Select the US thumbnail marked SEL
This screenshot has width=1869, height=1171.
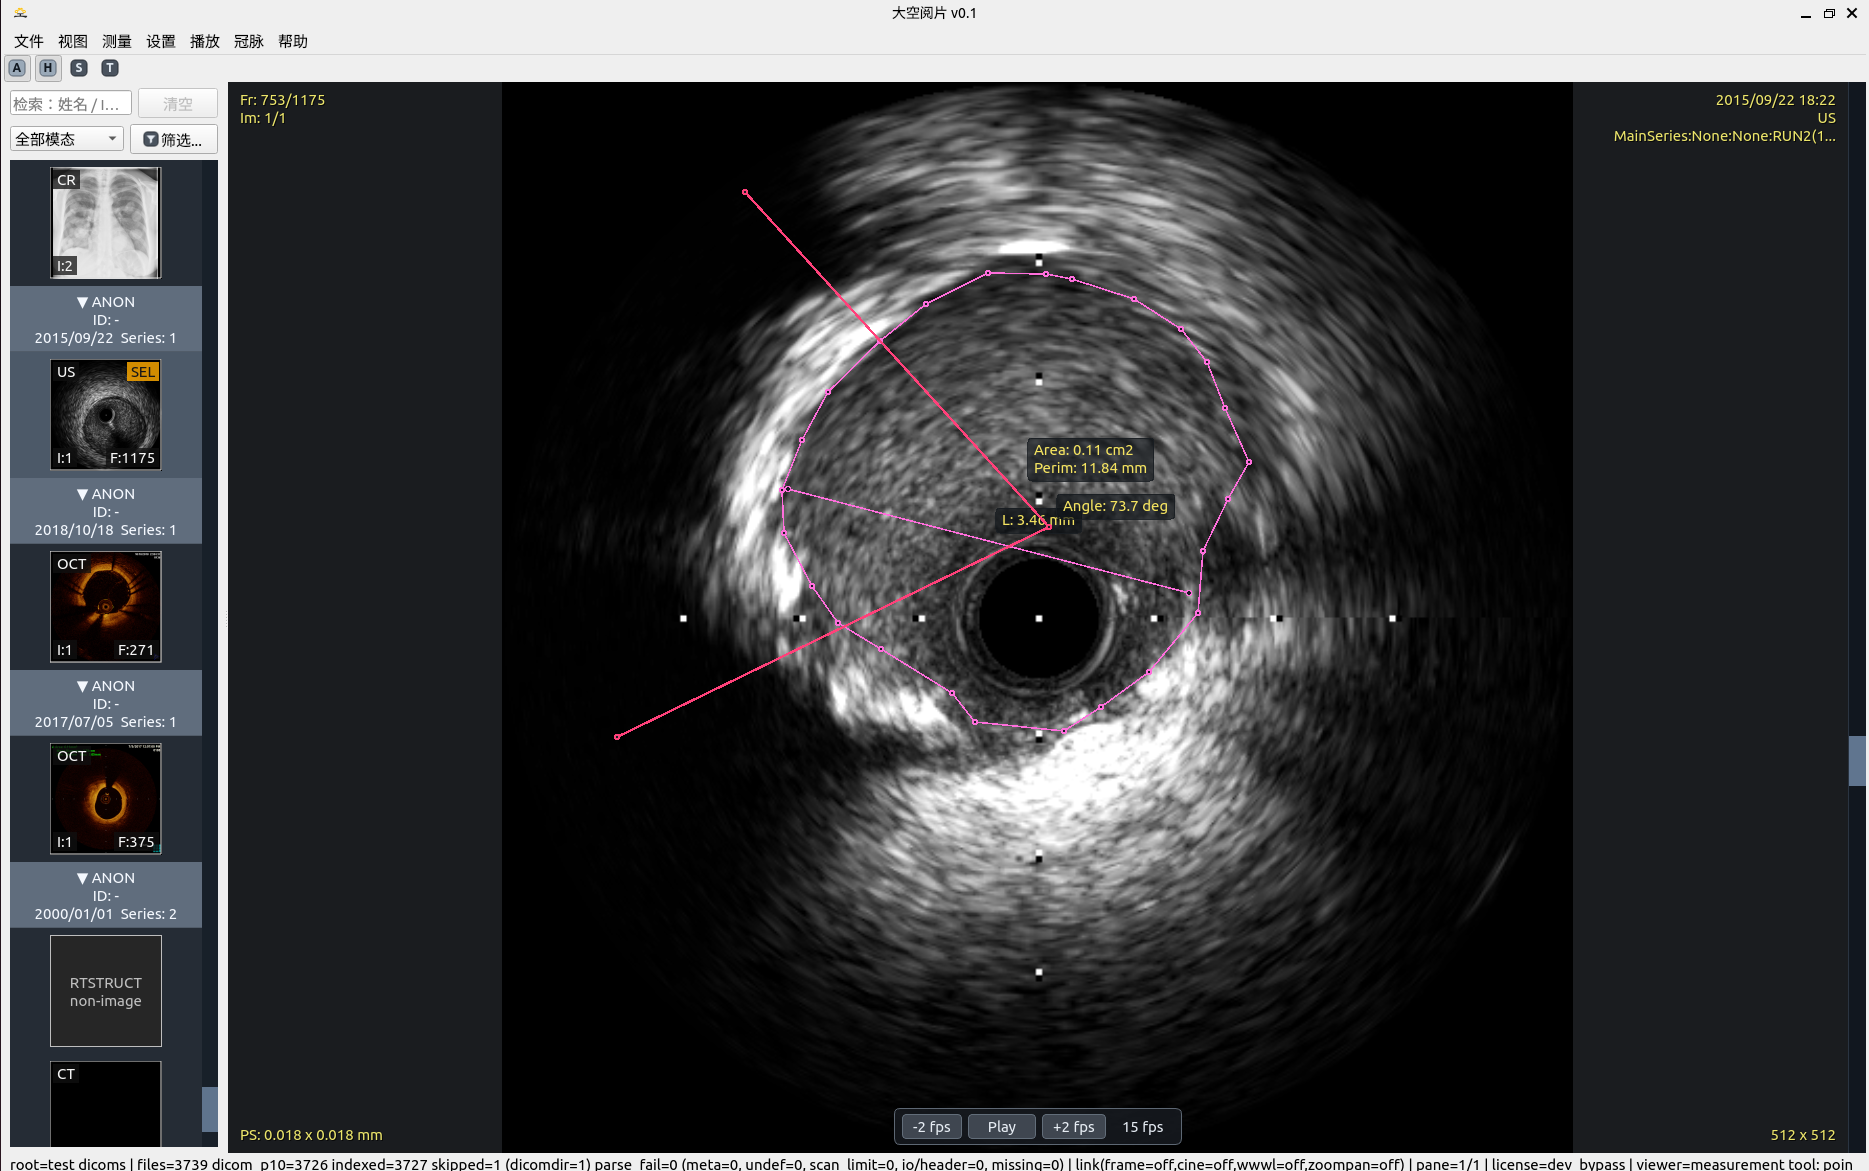[x=106, y=415]
